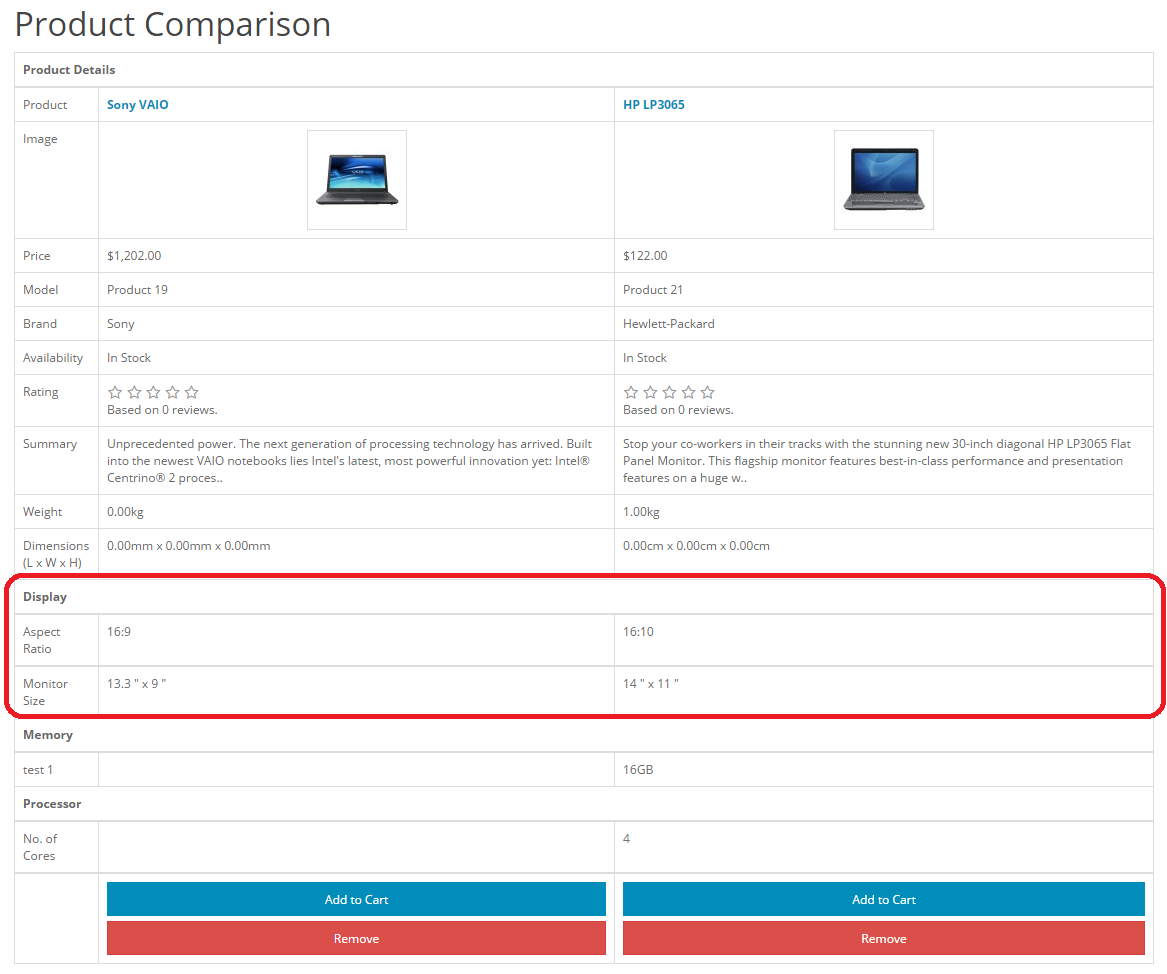Click the Summary row label
This screenshot has height=974, width=1167.
pos(50,444)
